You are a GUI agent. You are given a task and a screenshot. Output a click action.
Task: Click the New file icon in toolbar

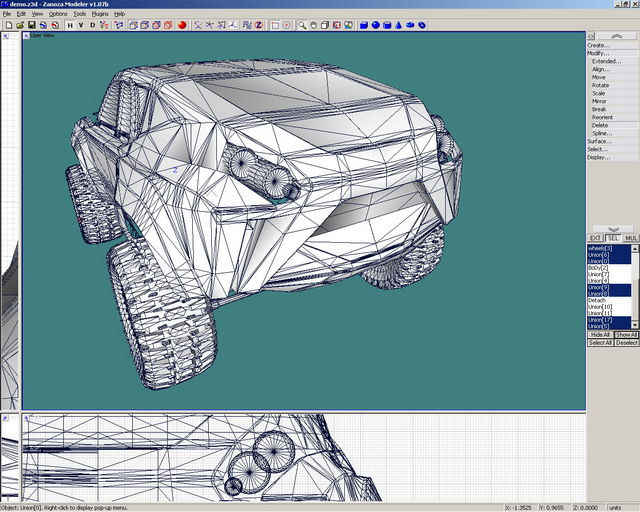(x=7, y=25)
